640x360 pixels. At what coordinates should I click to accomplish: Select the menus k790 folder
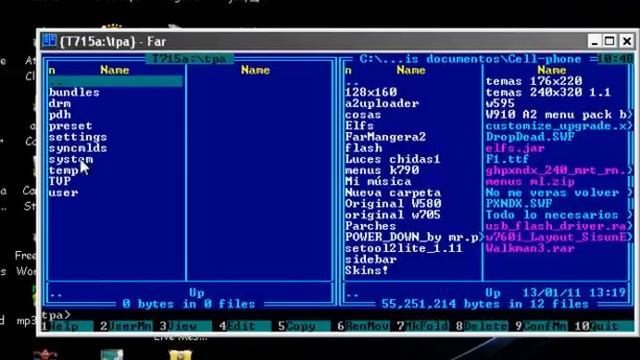click(382, 170)
